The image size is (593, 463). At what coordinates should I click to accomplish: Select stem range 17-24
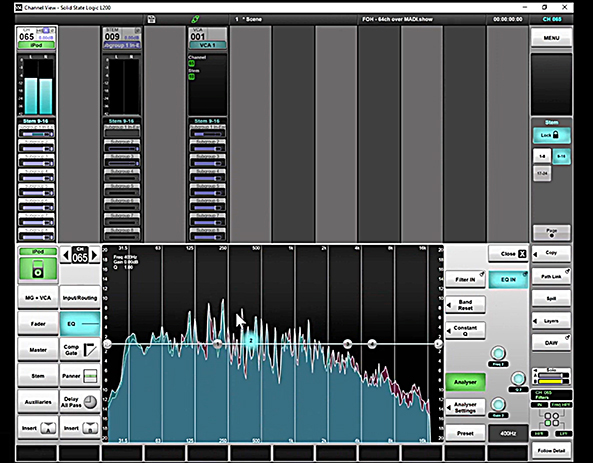[x=542, y=173]
